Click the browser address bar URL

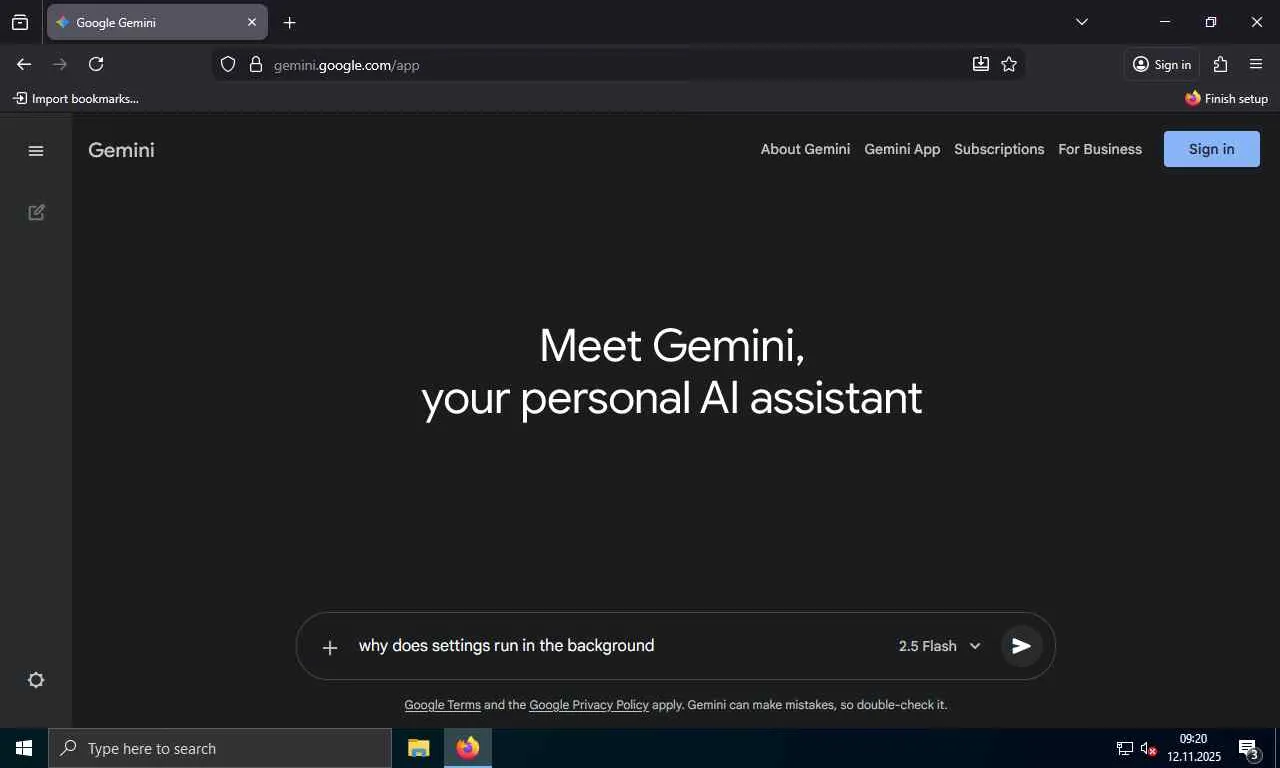point(346,65)
